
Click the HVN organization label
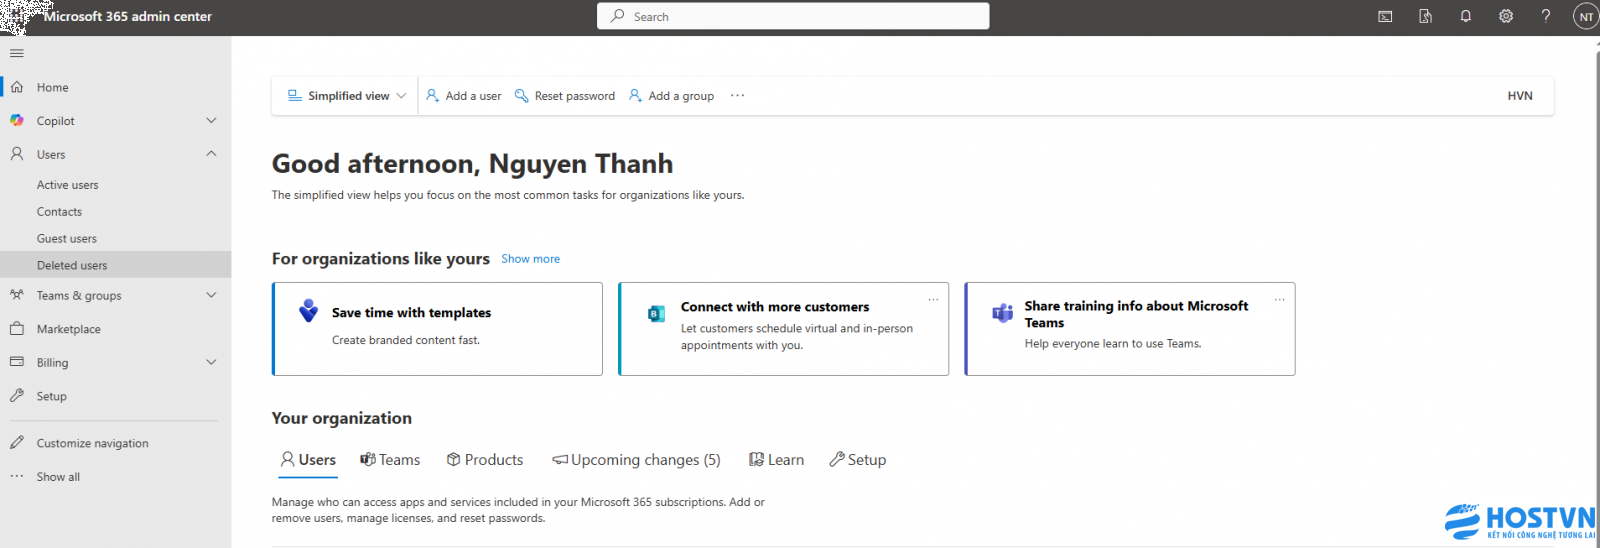coord(1520,95)
